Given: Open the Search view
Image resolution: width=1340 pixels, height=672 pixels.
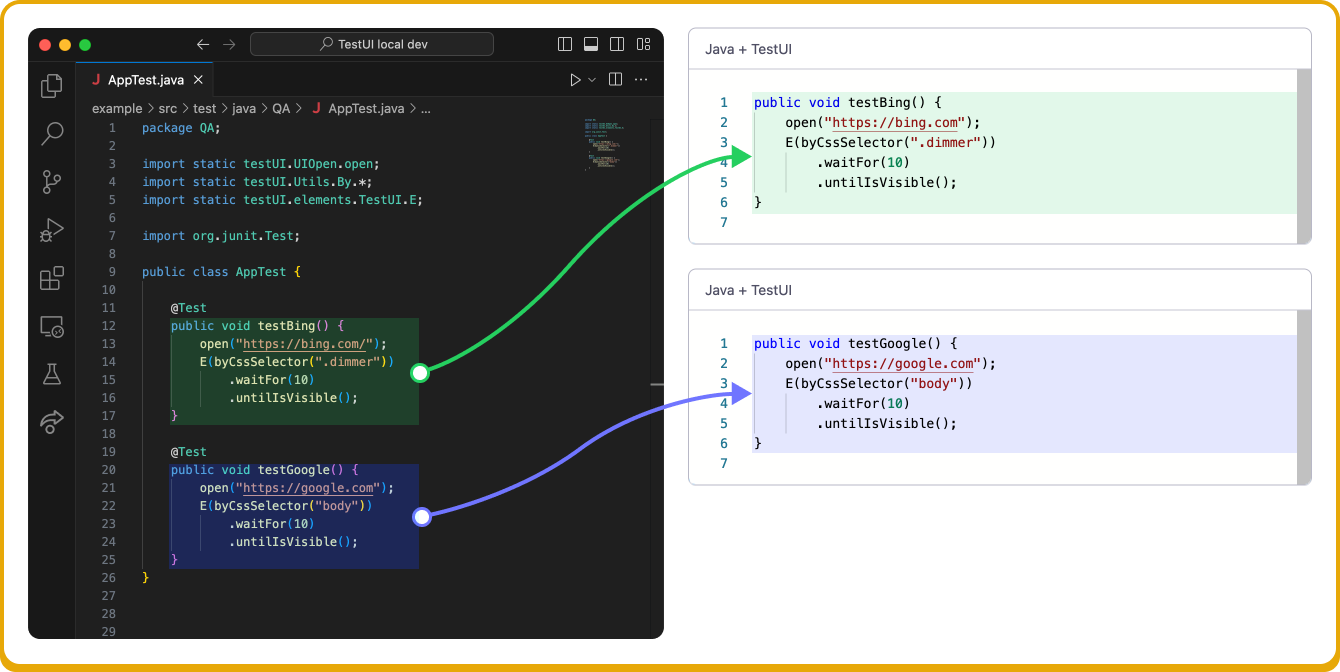Looking at the screenshot, I should click(x=51, y=134).
